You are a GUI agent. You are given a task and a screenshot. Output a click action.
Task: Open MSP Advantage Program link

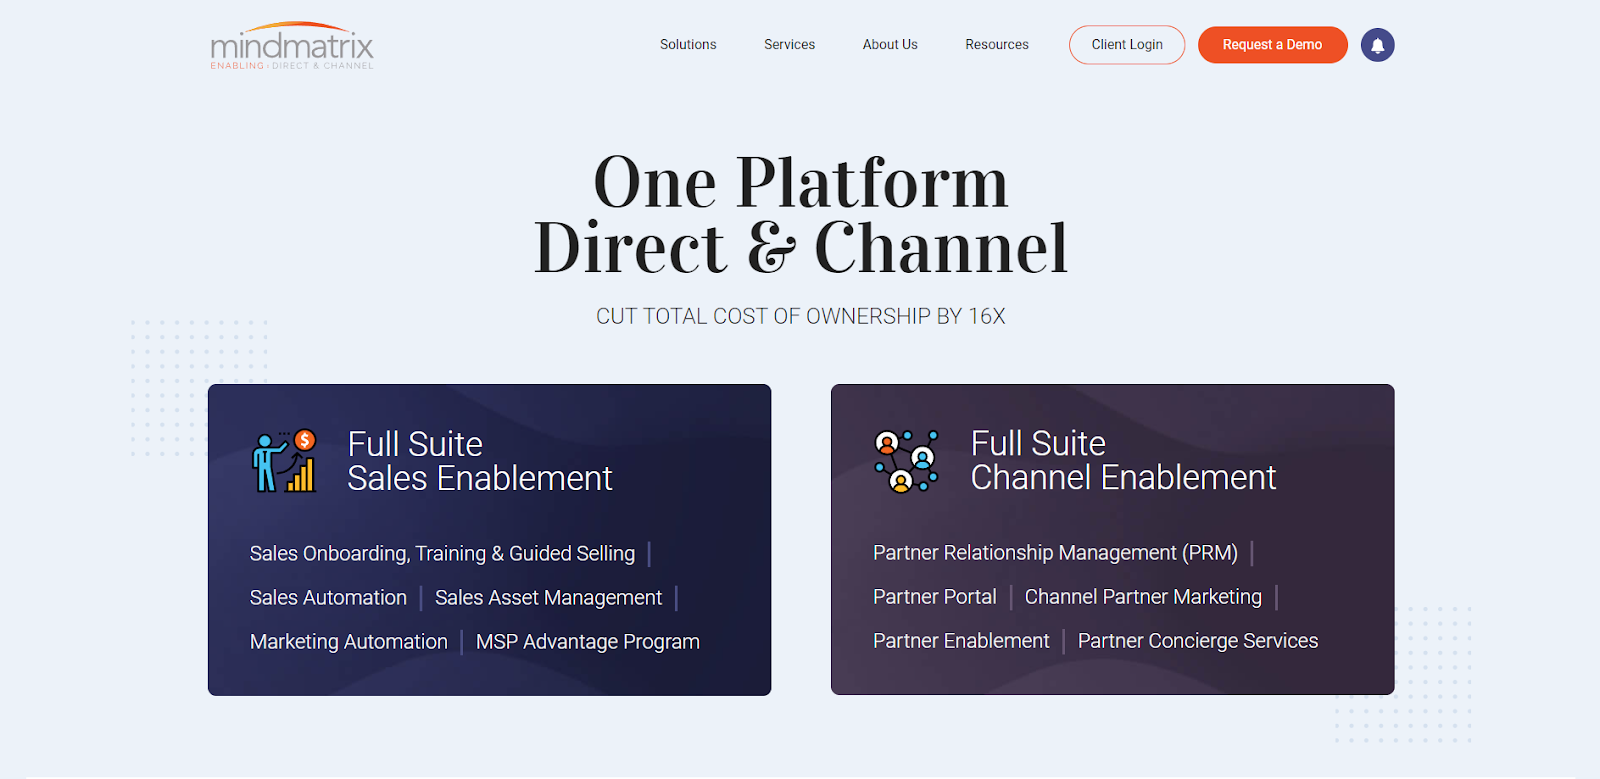coord(587,642)
